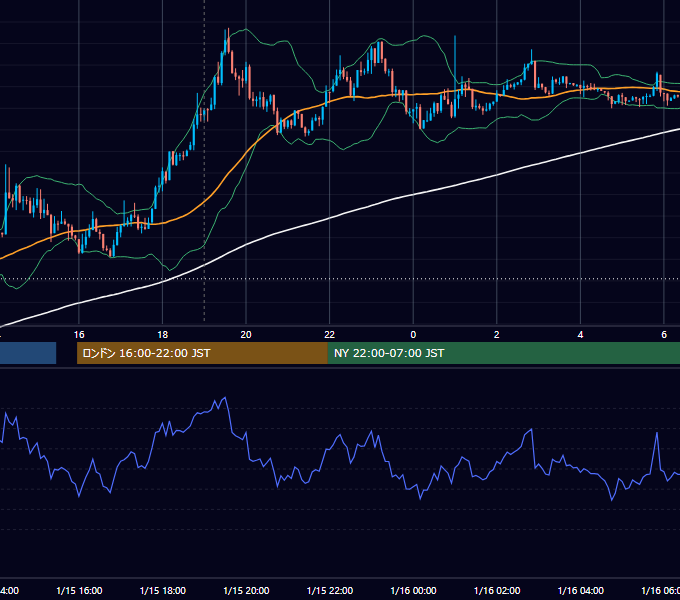Image resolution: width=680 pixels, height=600 pixels.
Task: Click the hour label 16 on the price chart axis
Action: [79, 335]
